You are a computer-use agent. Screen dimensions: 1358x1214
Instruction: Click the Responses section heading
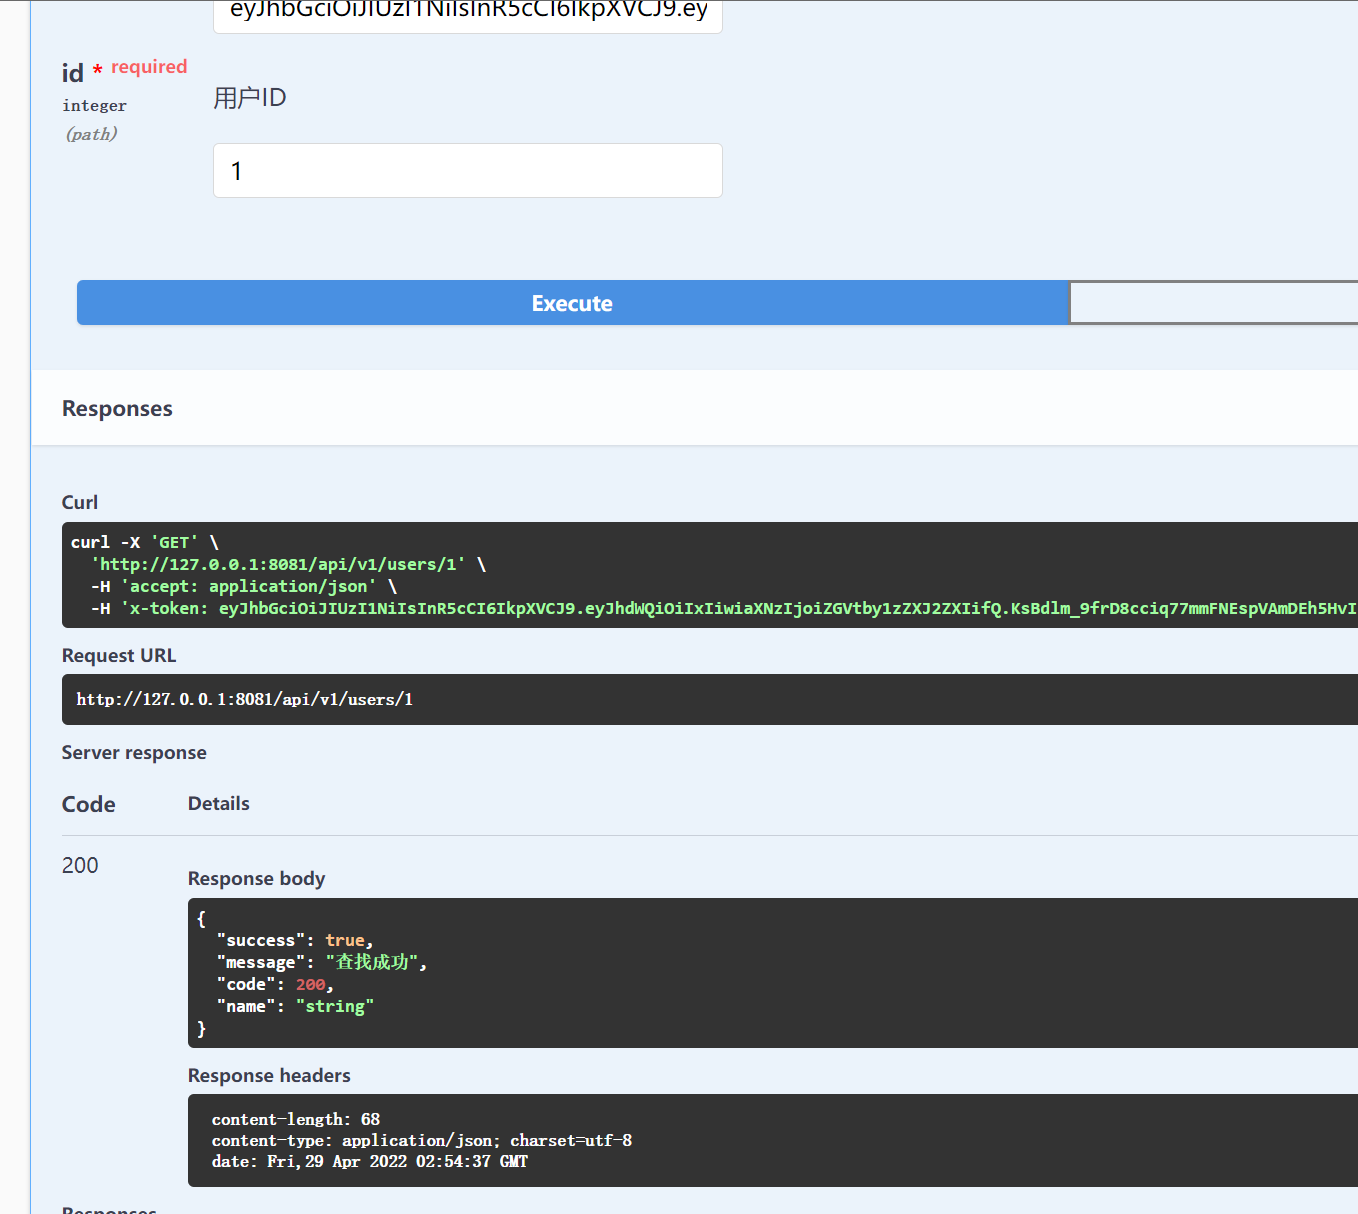[x=117, y=408]
